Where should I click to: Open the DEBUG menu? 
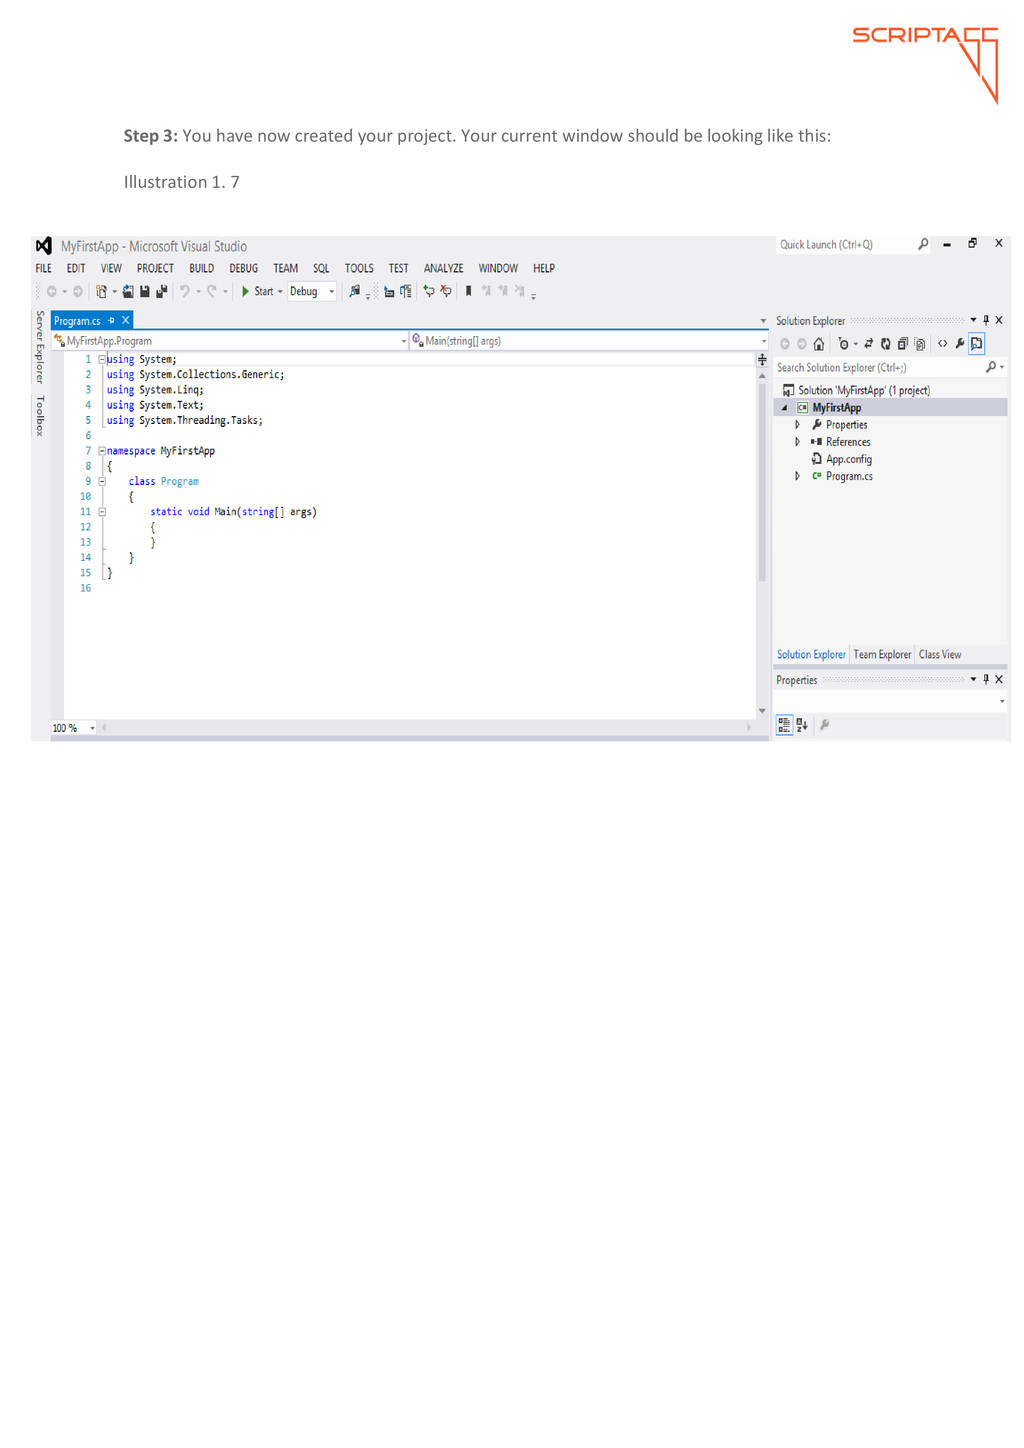243,268
